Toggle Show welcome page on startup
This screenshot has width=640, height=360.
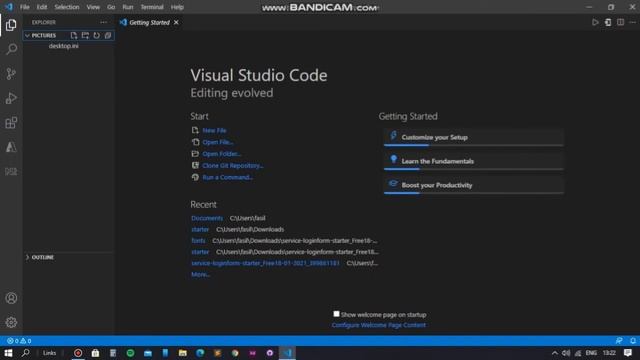tap(336, 314)
